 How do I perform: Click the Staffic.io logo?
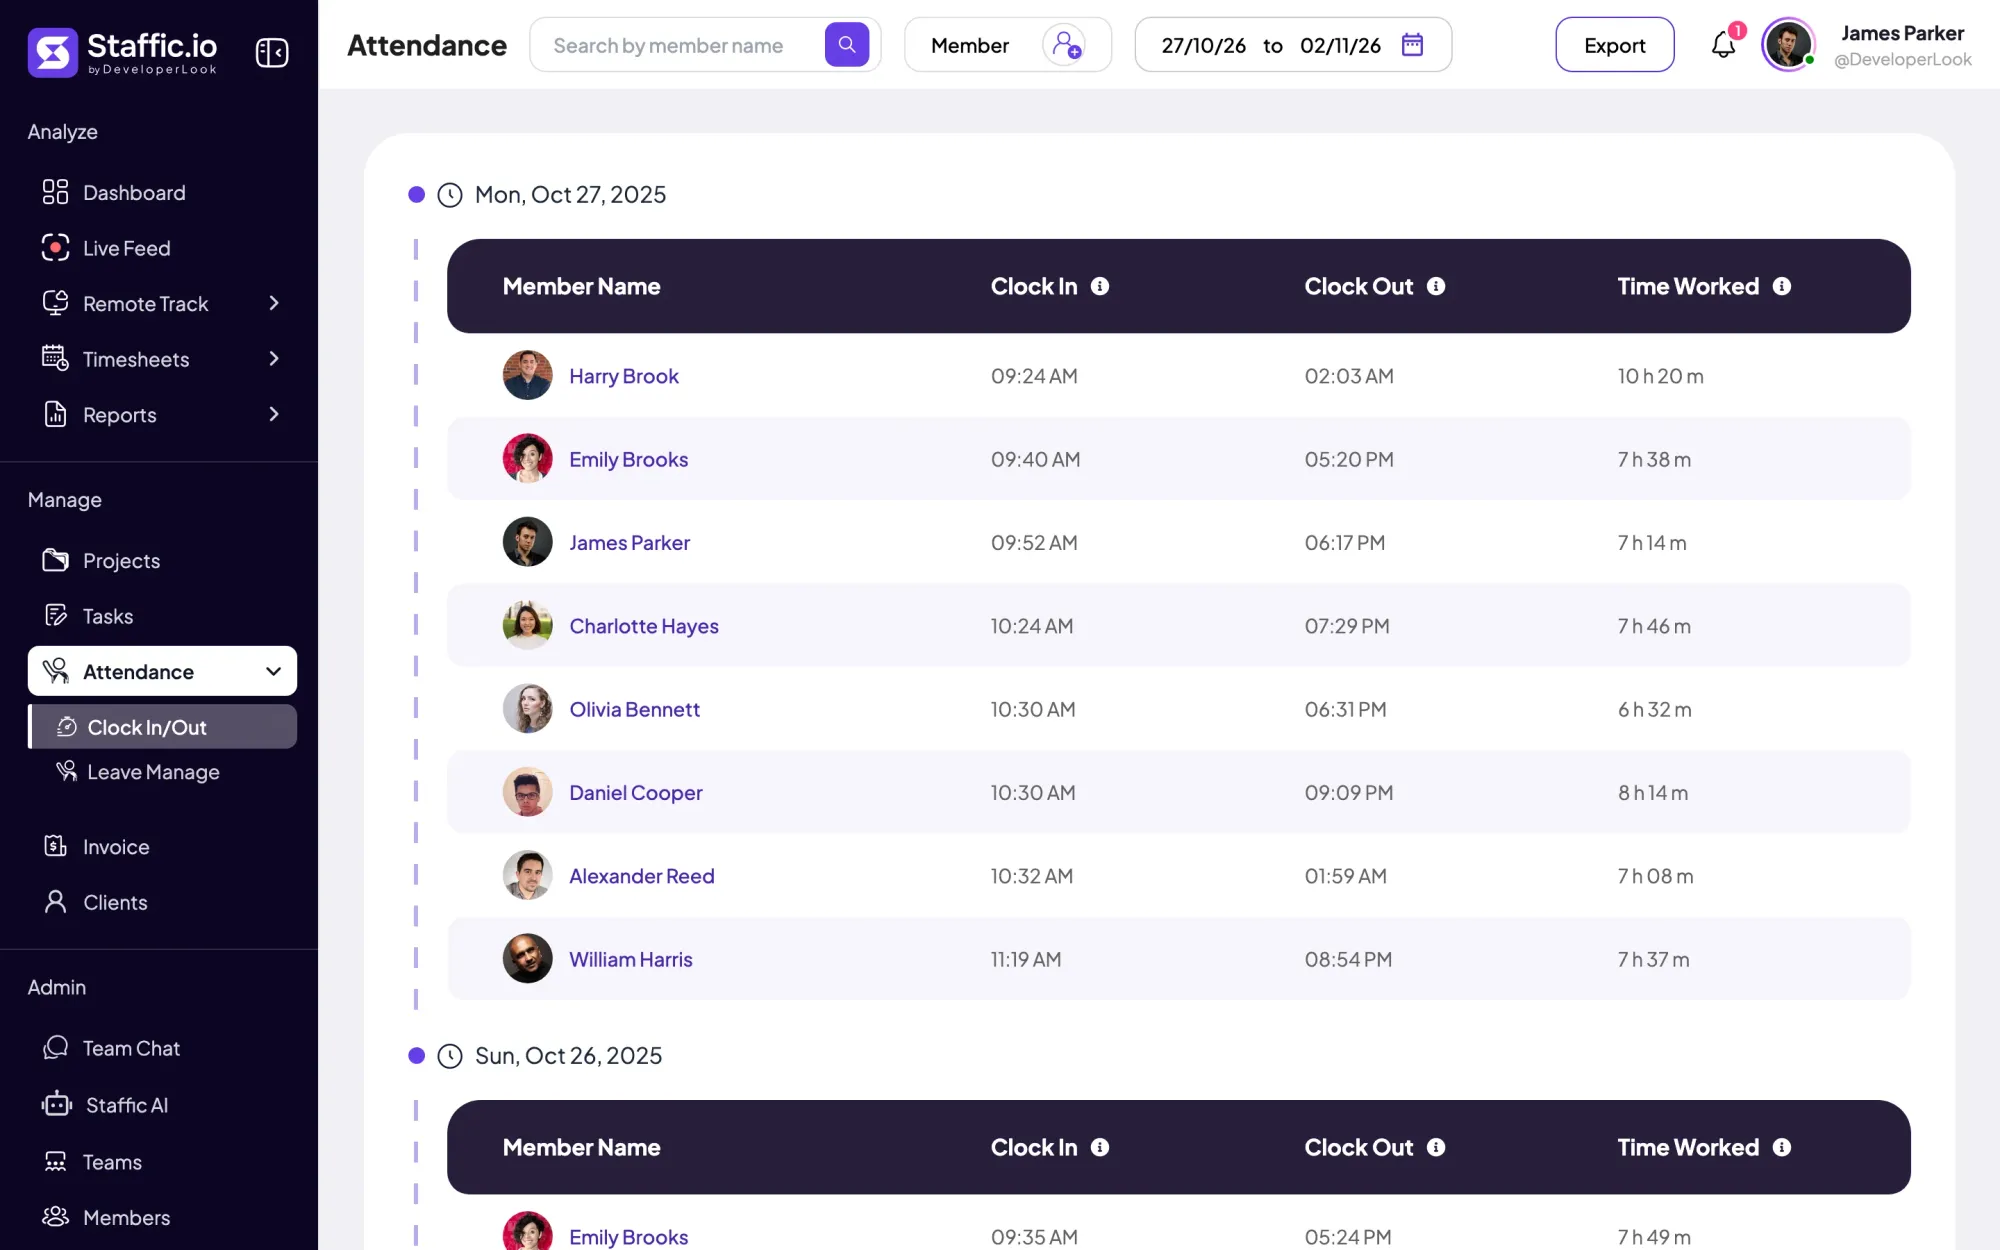[x=123, y=52]
